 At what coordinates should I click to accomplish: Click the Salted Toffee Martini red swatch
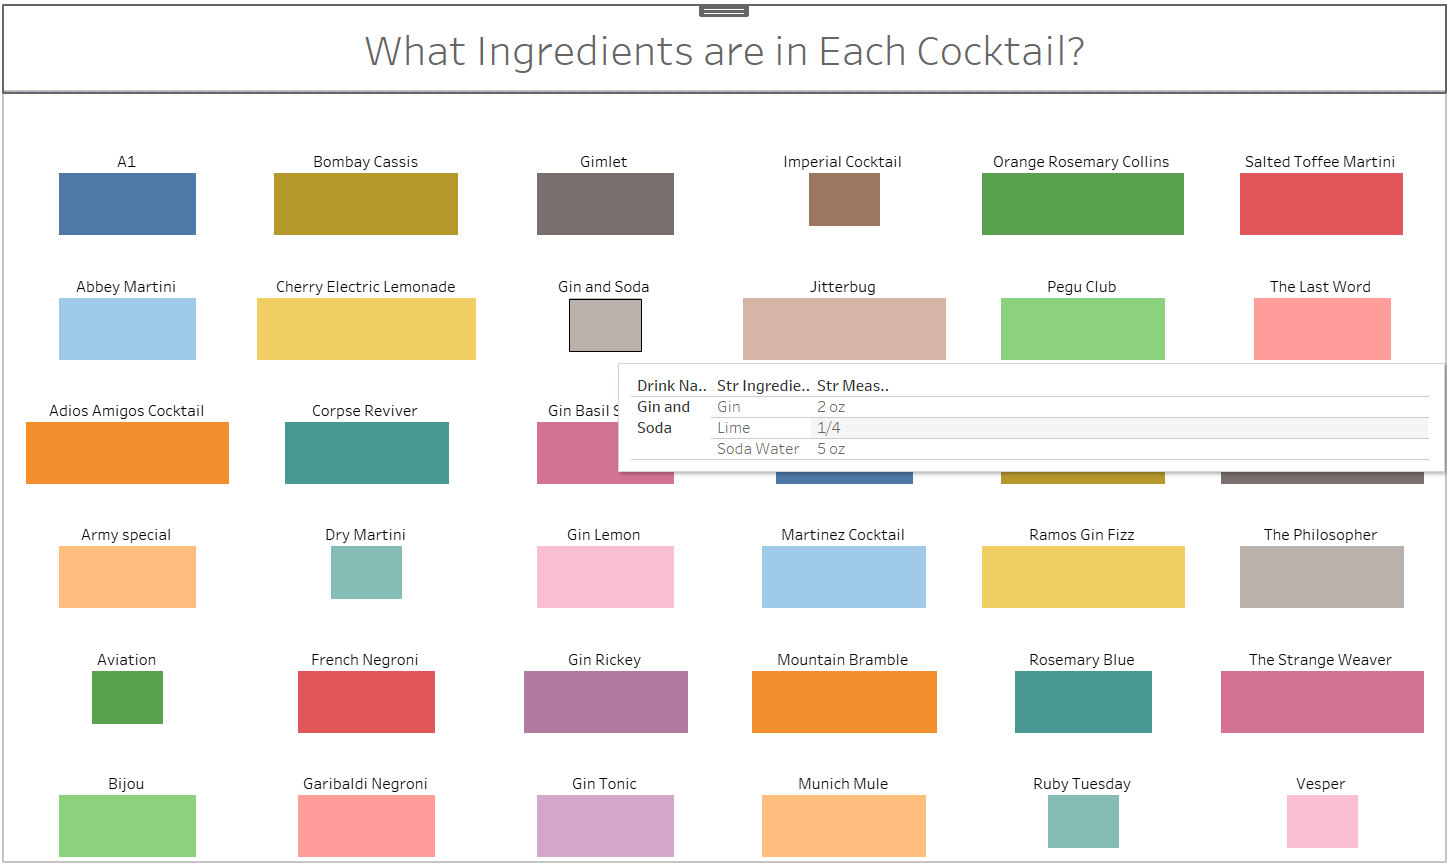(x=1321, y=204)
